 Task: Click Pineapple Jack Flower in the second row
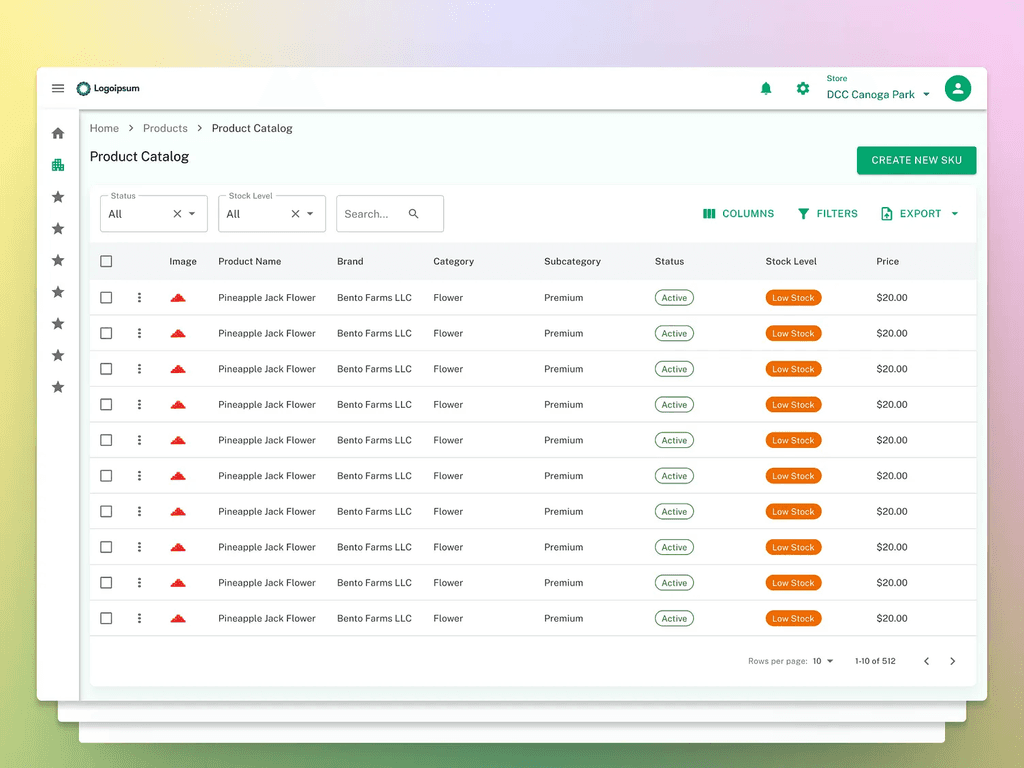tap(266, 333)
